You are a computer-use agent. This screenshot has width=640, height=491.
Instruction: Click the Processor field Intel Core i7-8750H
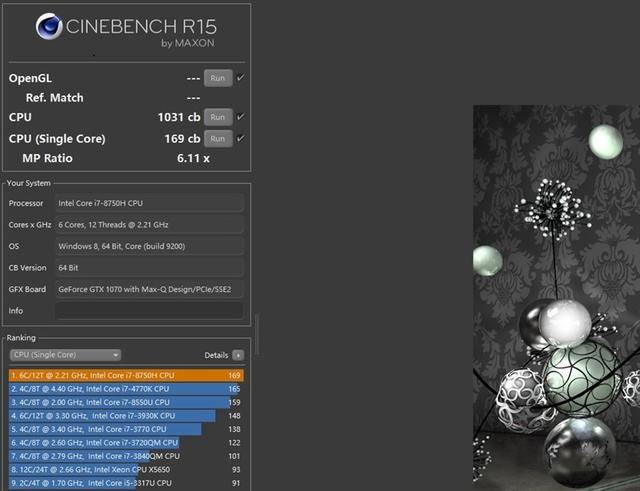(149, 203)
